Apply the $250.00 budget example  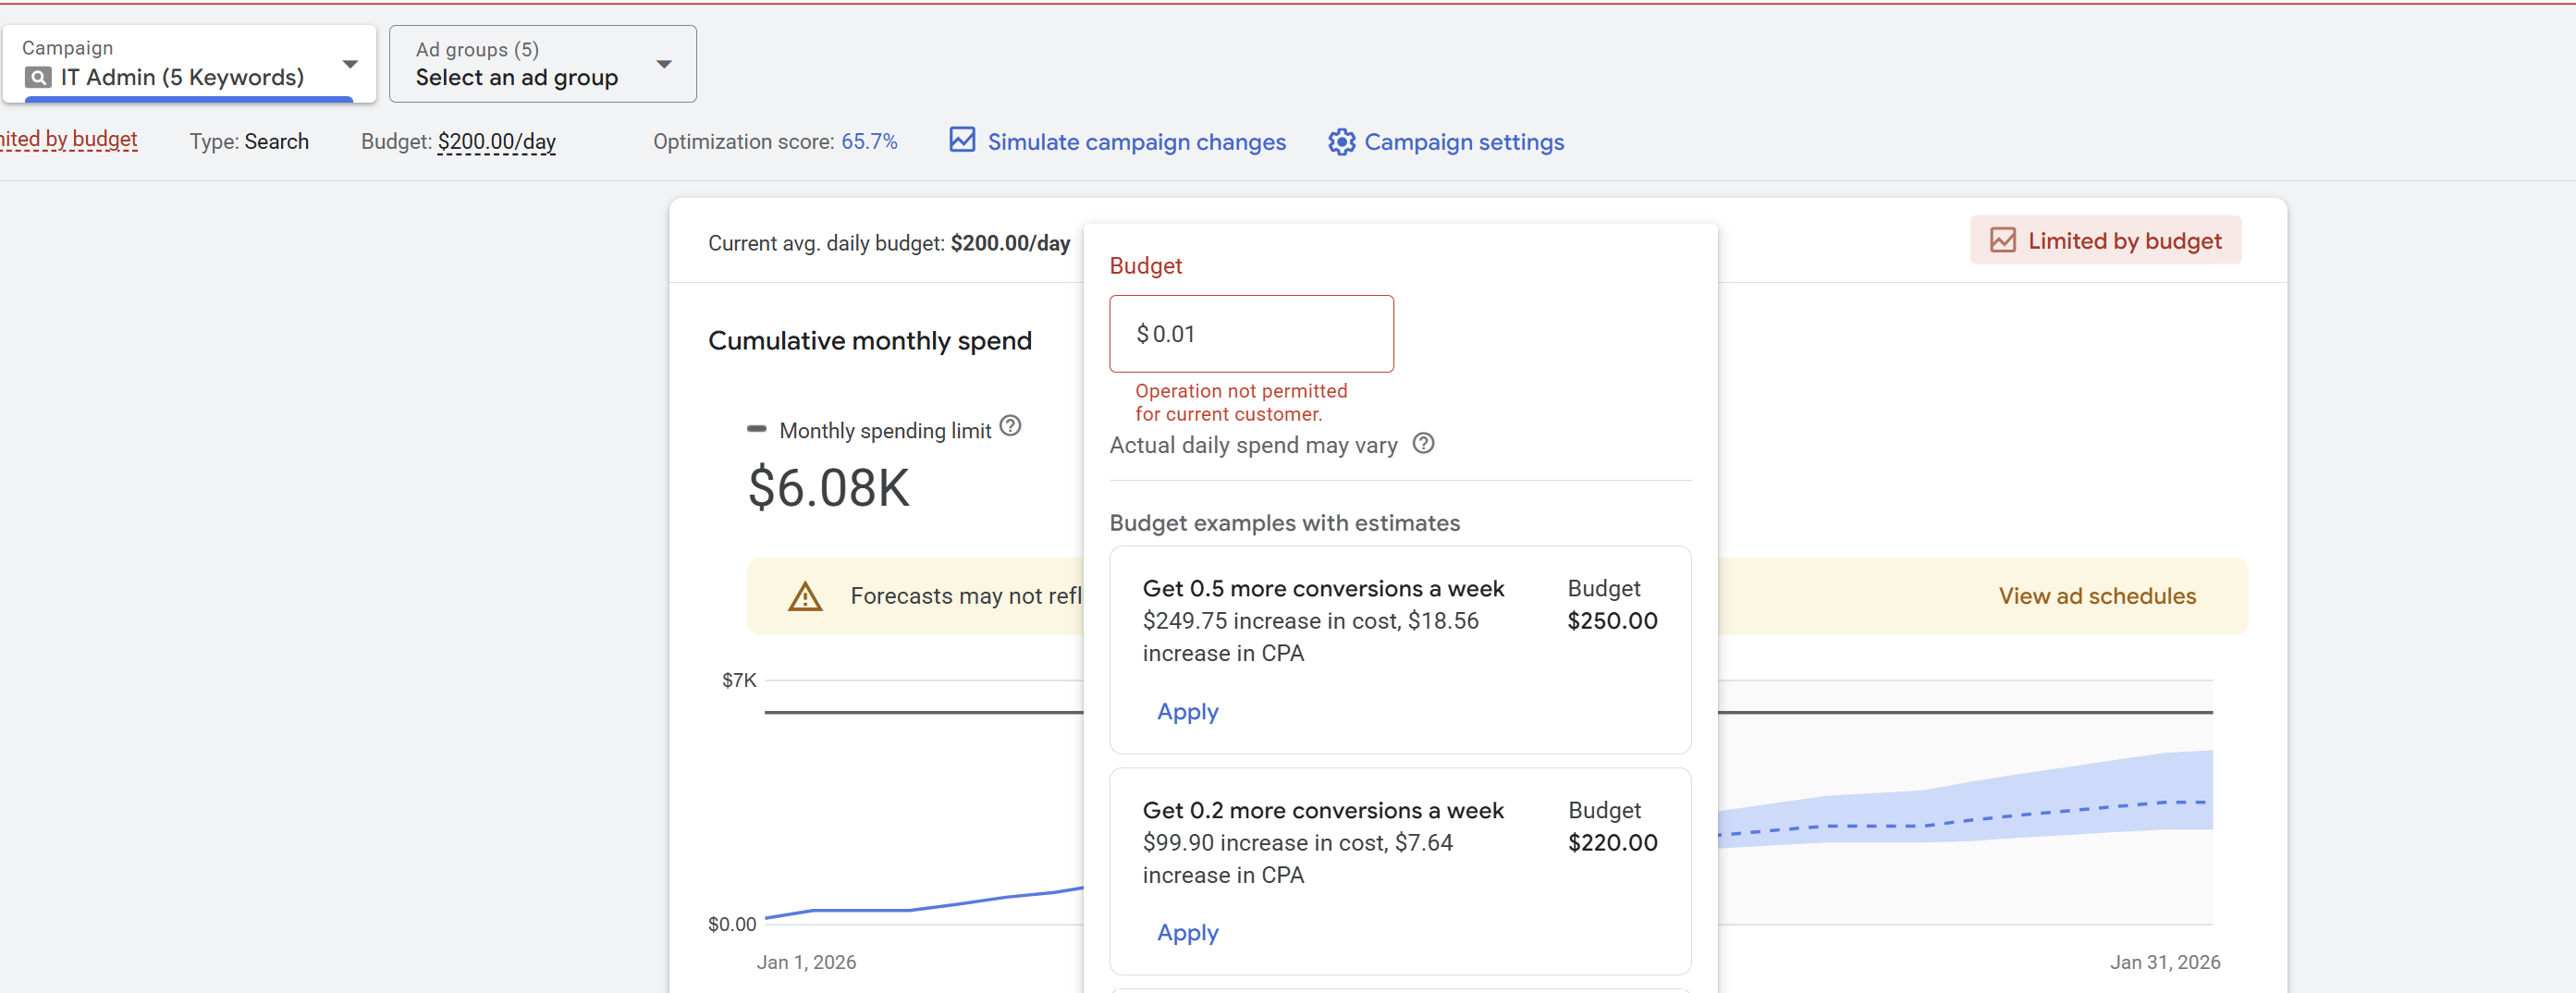[1187, 712]
